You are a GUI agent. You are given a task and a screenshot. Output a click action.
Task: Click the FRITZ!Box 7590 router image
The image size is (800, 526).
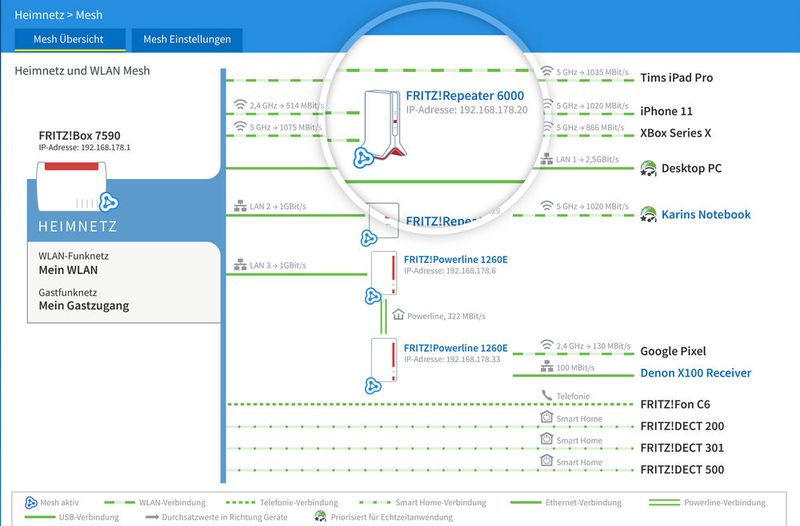pyautogui.click(x=71, y=186)
